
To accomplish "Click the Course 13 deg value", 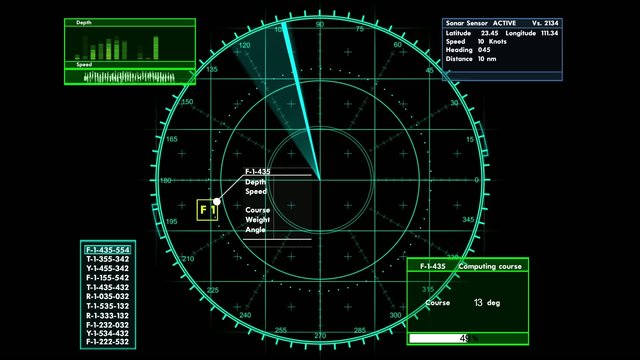I will click(463, 303).
